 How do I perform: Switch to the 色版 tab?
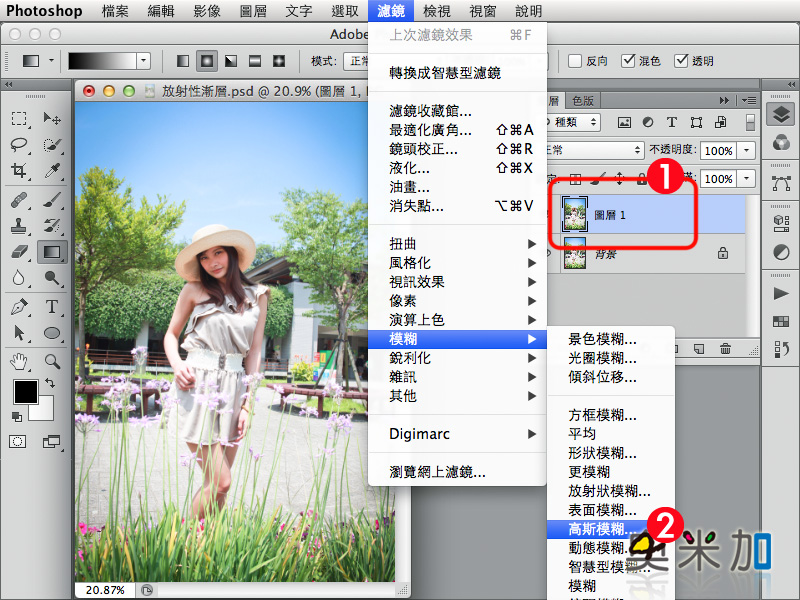(583, 101)
